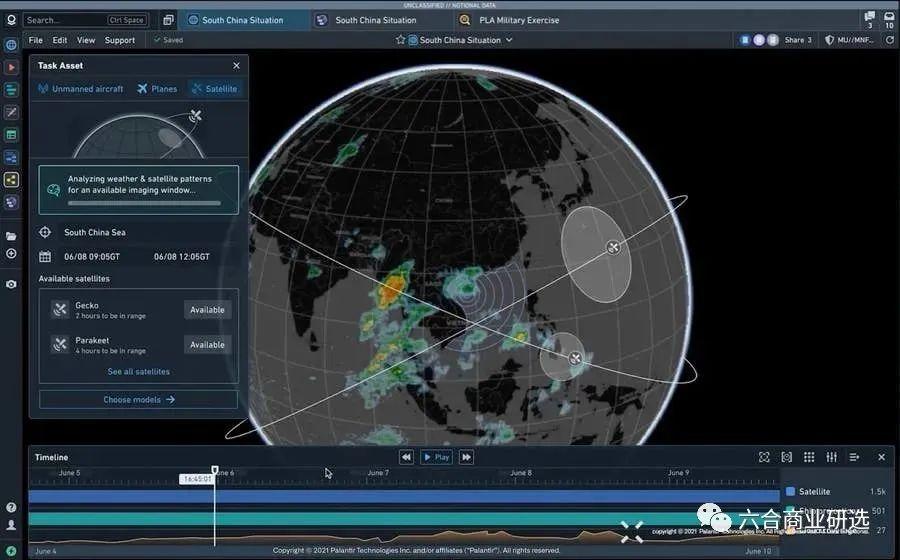Click the timeline bracket focus icon

pos(786,457)
